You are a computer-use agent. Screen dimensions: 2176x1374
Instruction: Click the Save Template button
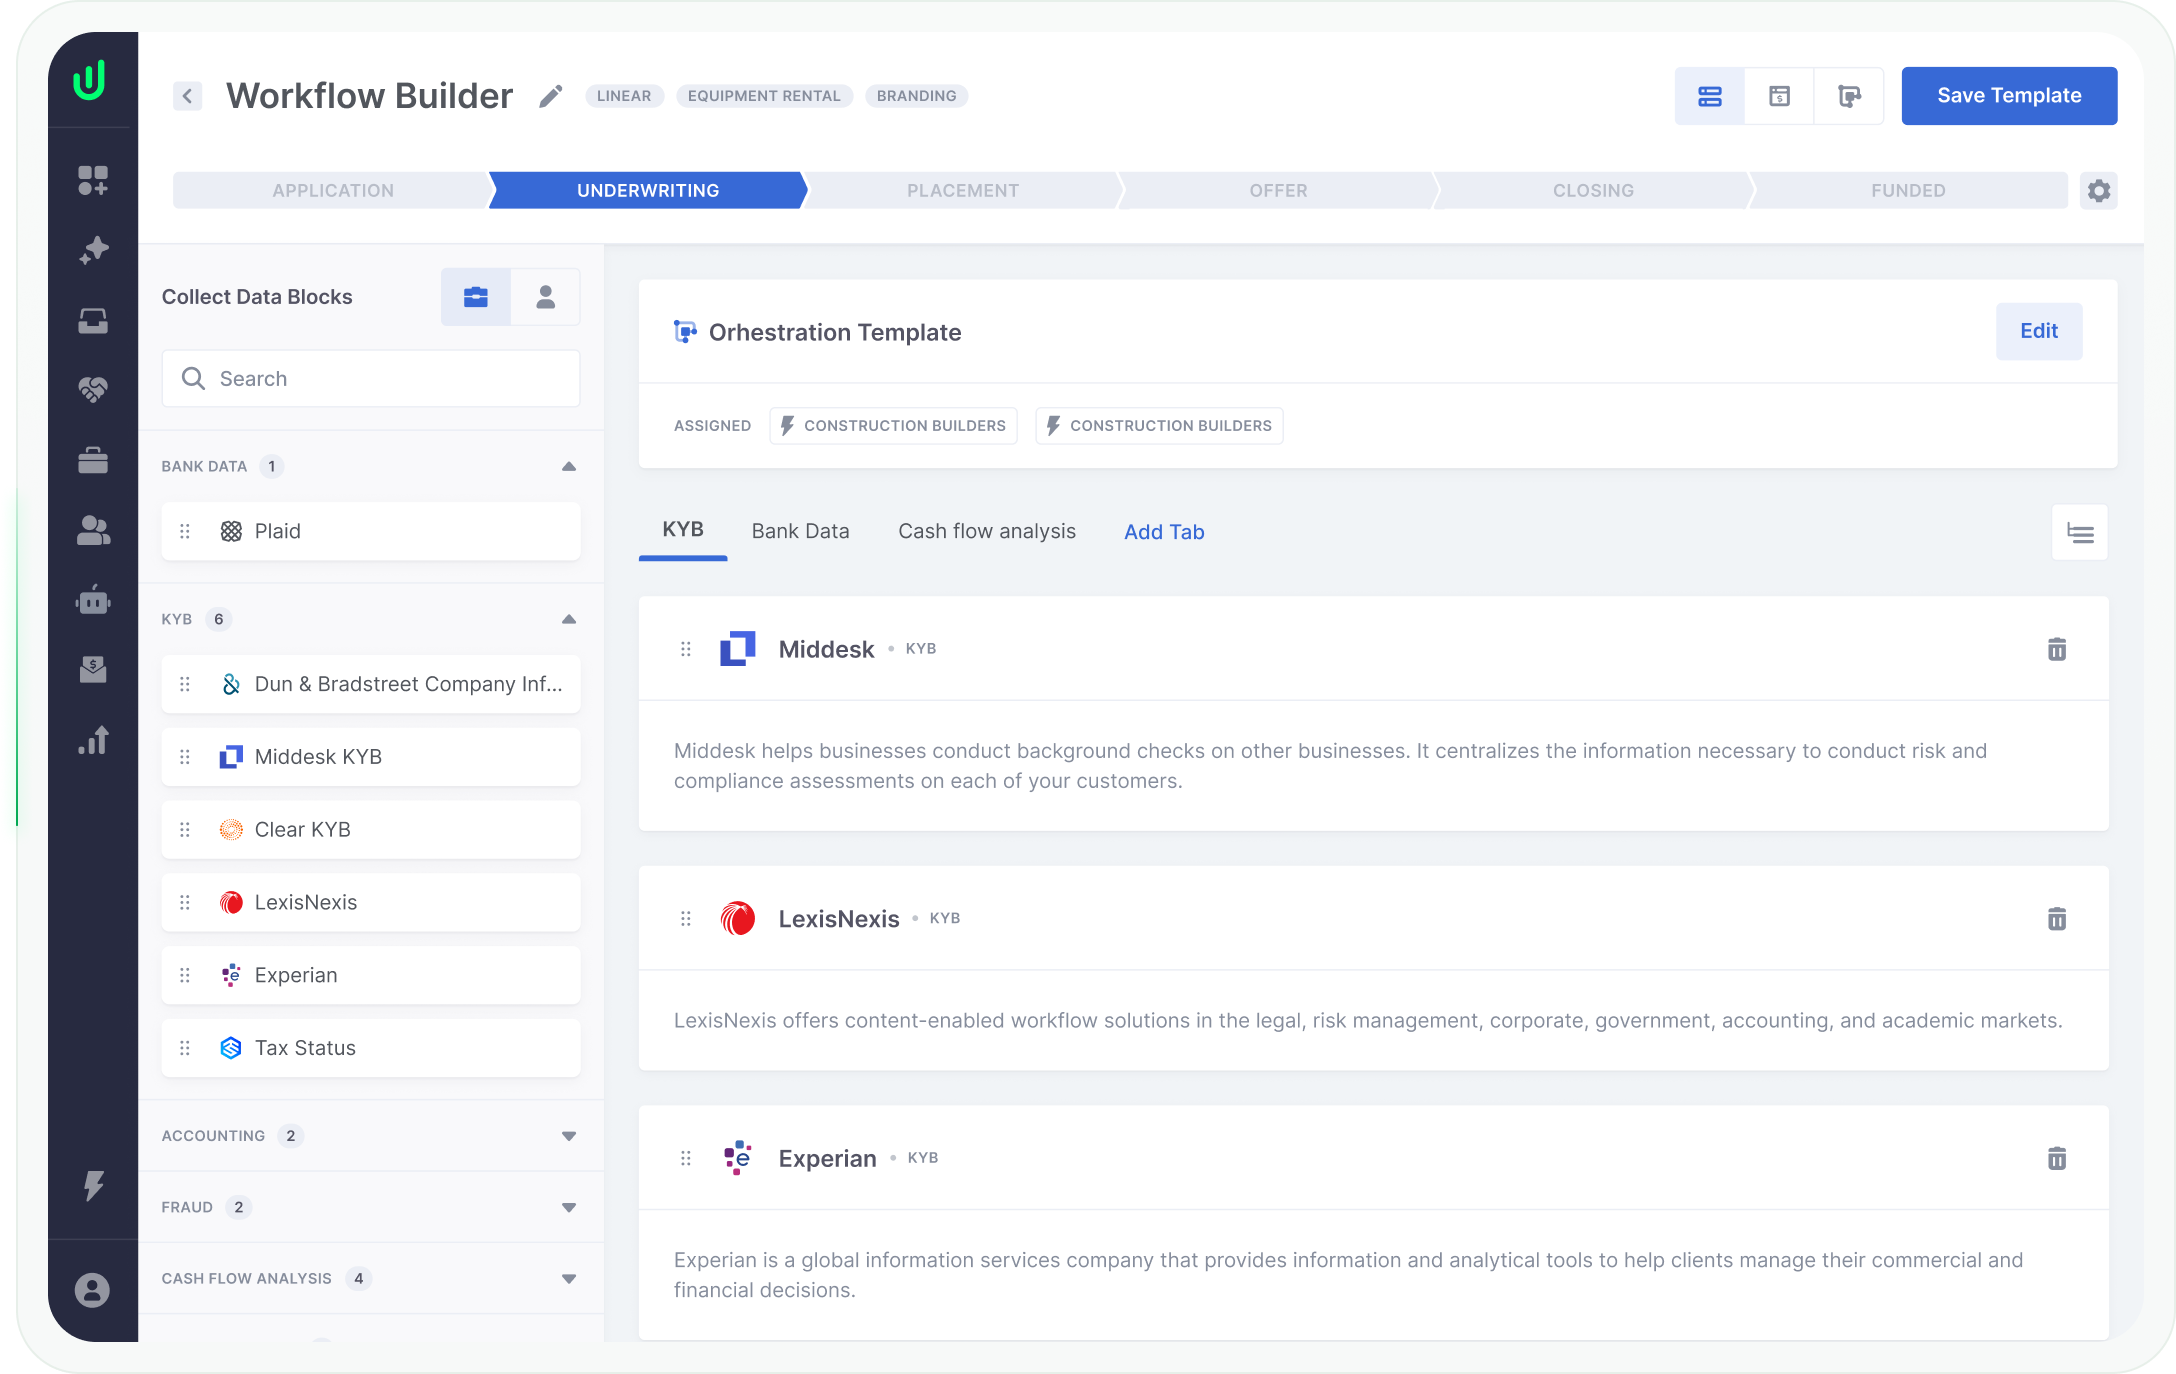2008,96
